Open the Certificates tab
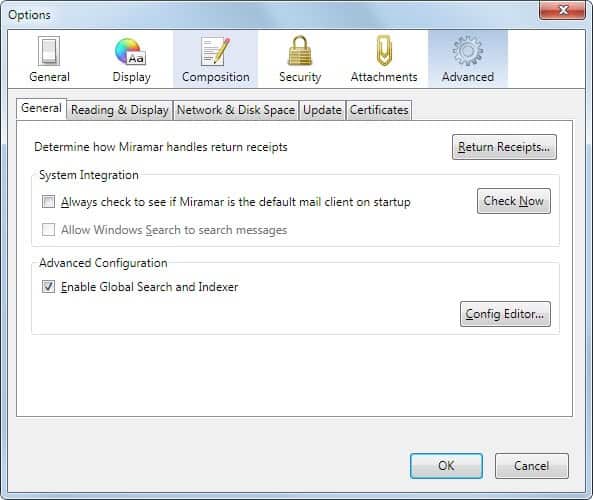The image size is (593, 500). 379,110
